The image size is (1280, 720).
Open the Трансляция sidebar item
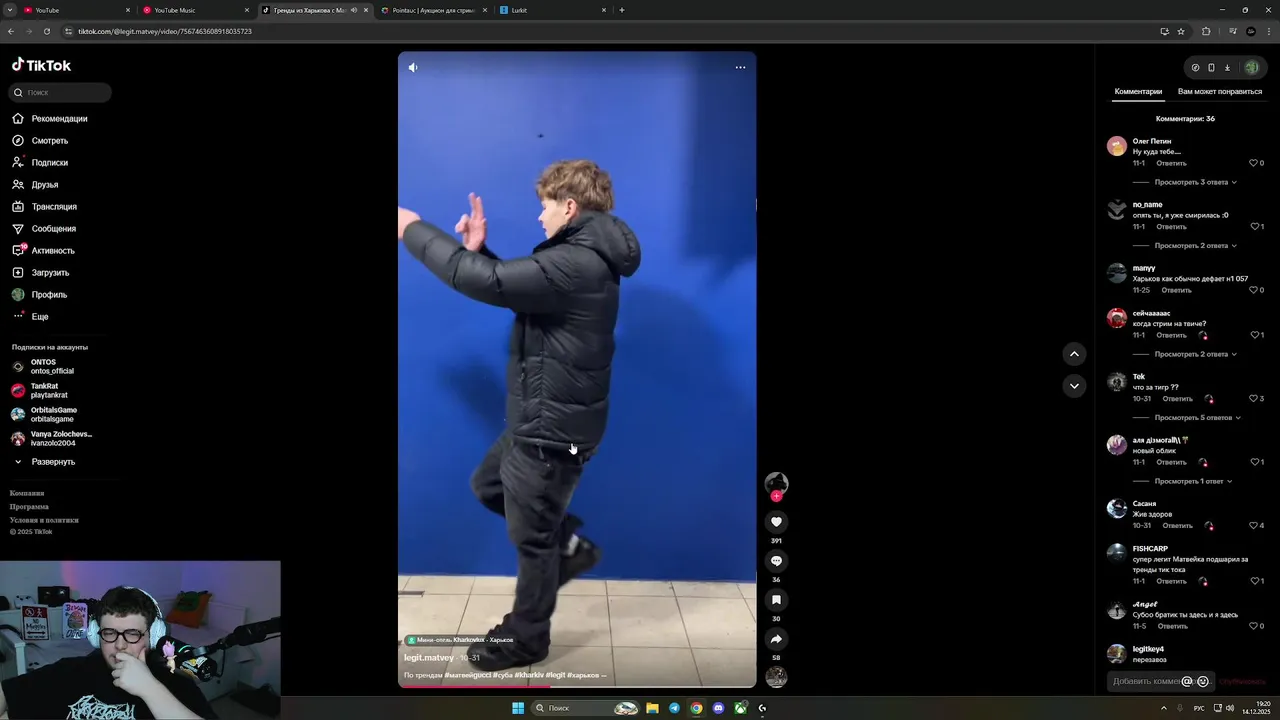(53, 207)
